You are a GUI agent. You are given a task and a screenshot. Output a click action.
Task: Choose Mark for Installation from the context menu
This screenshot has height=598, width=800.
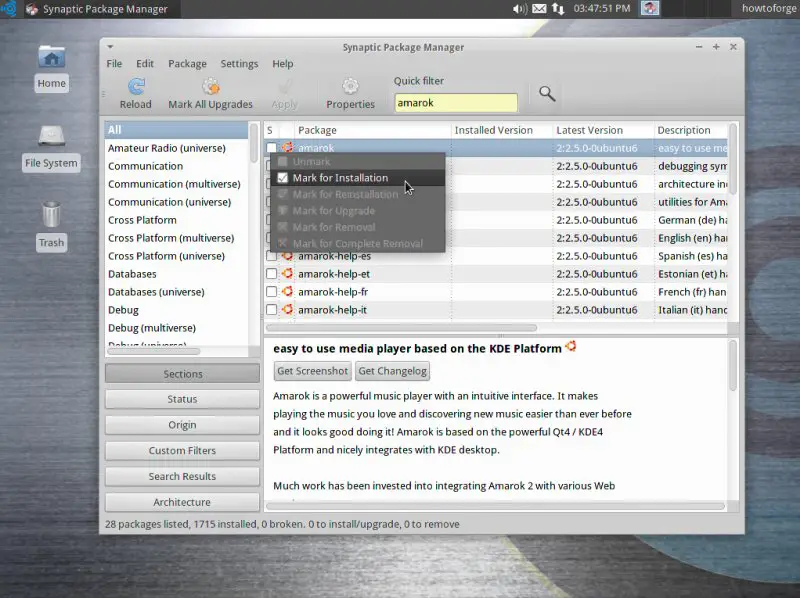(x=358, y=178)
